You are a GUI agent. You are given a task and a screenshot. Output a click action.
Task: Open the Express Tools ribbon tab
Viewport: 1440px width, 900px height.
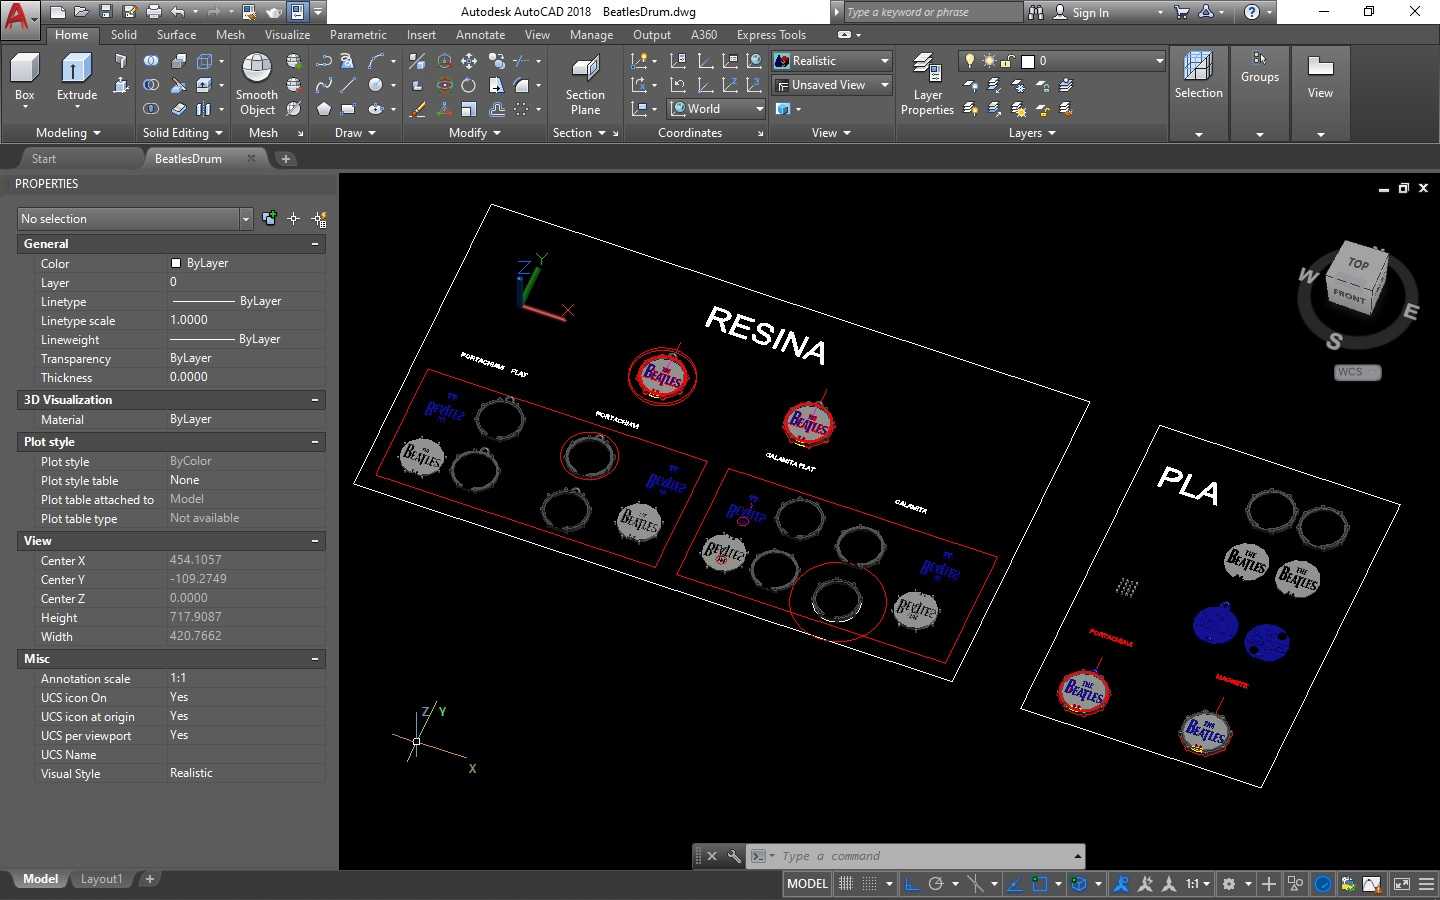point(771,35)
